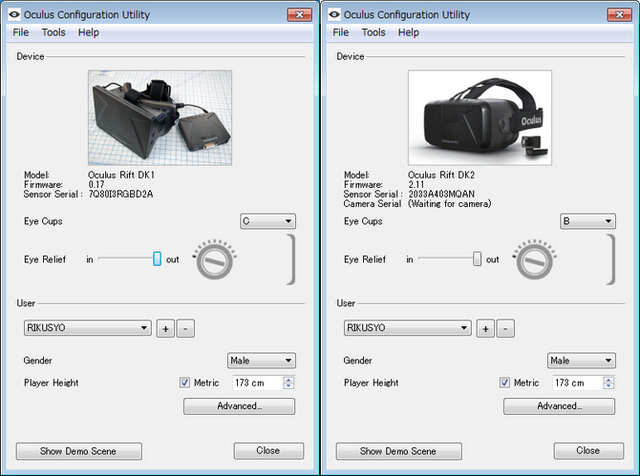Click the Eye Relief slider handle in the DK2 window
The width and height of the screenshot is (640, 476).
tap(477, 259)
